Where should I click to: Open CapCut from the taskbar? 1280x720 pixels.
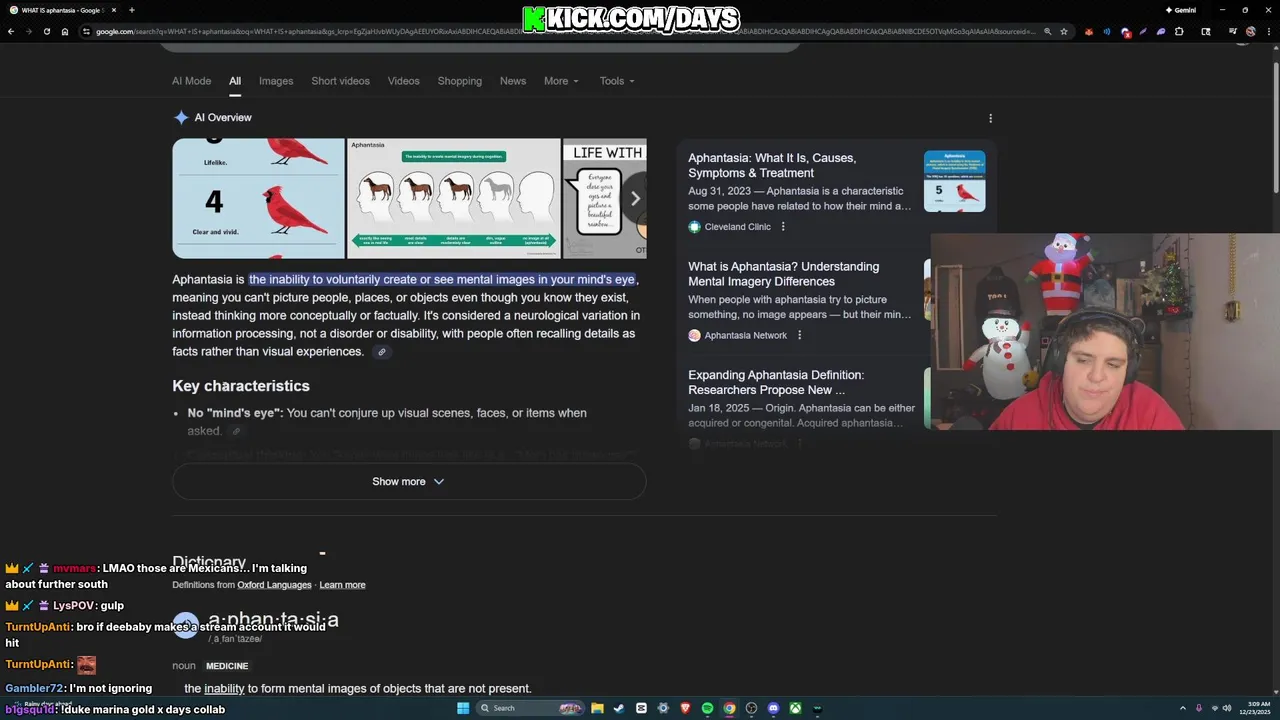tap(641, 708)
